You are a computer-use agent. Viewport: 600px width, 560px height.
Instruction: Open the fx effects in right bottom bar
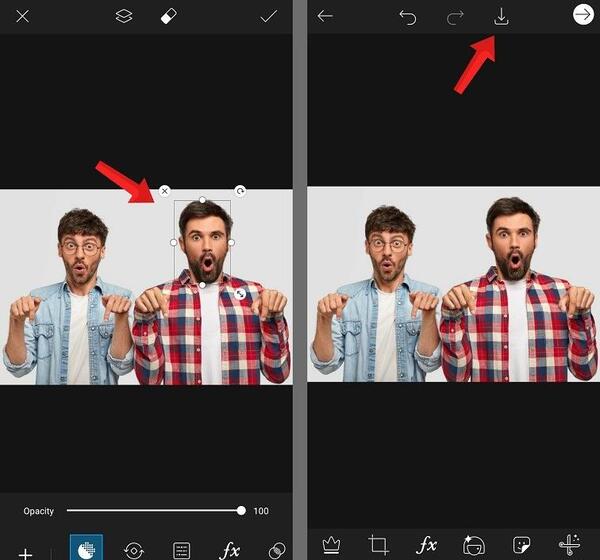426,544
